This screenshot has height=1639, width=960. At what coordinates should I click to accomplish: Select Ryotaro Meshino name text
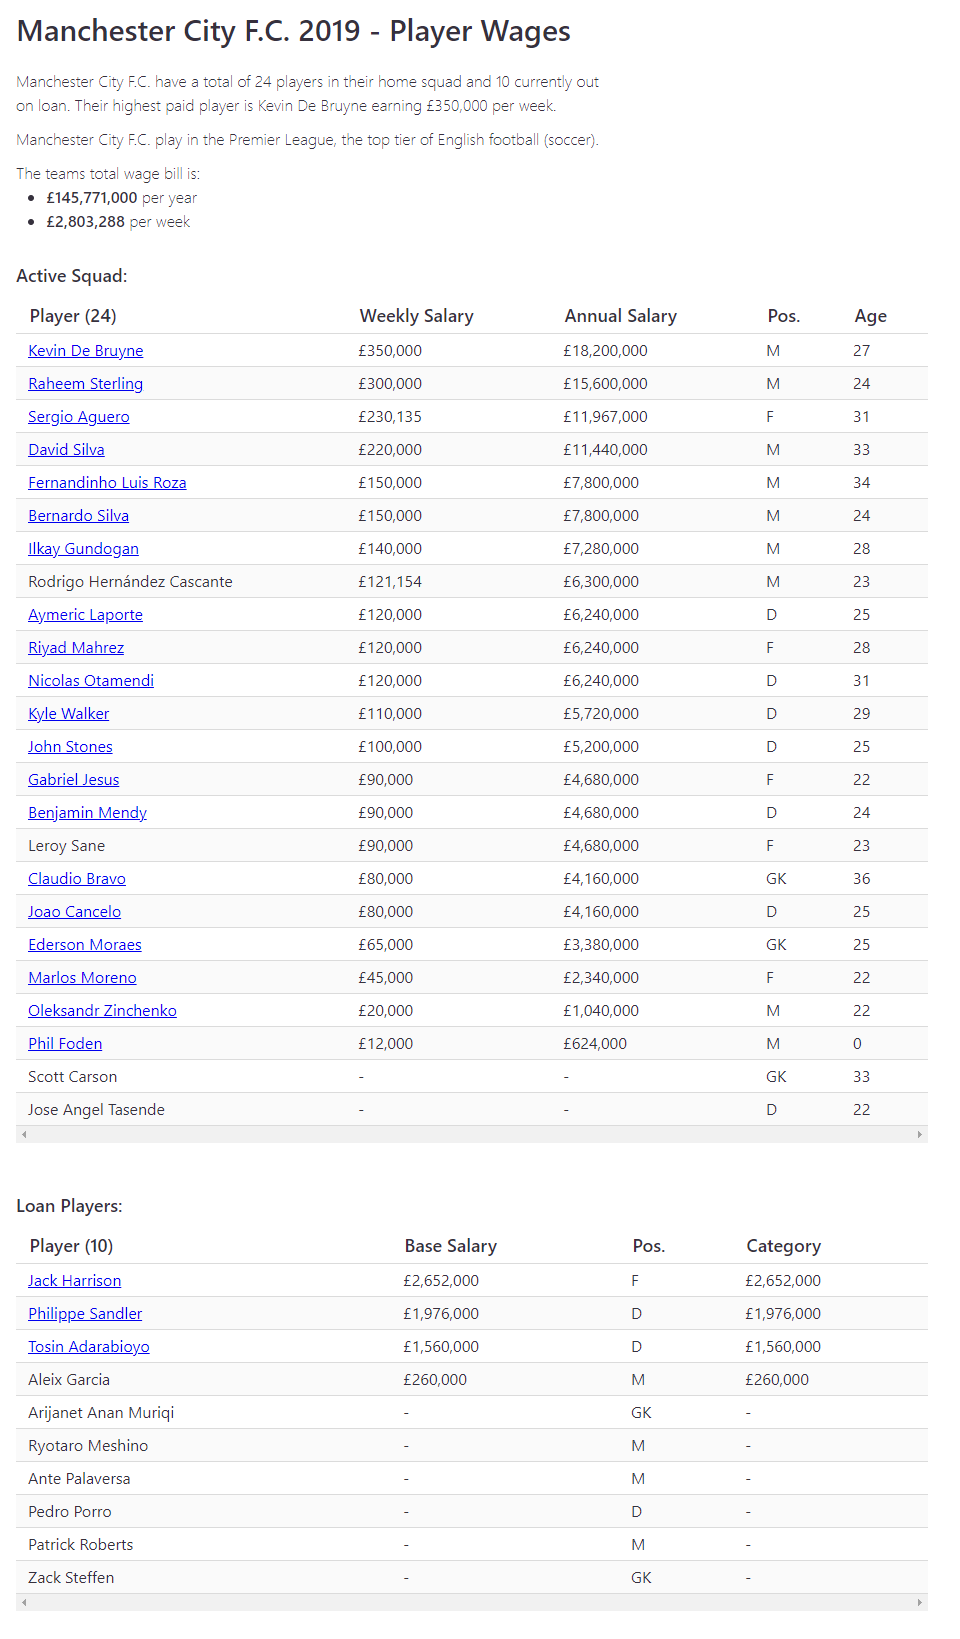click(88, 1446)
